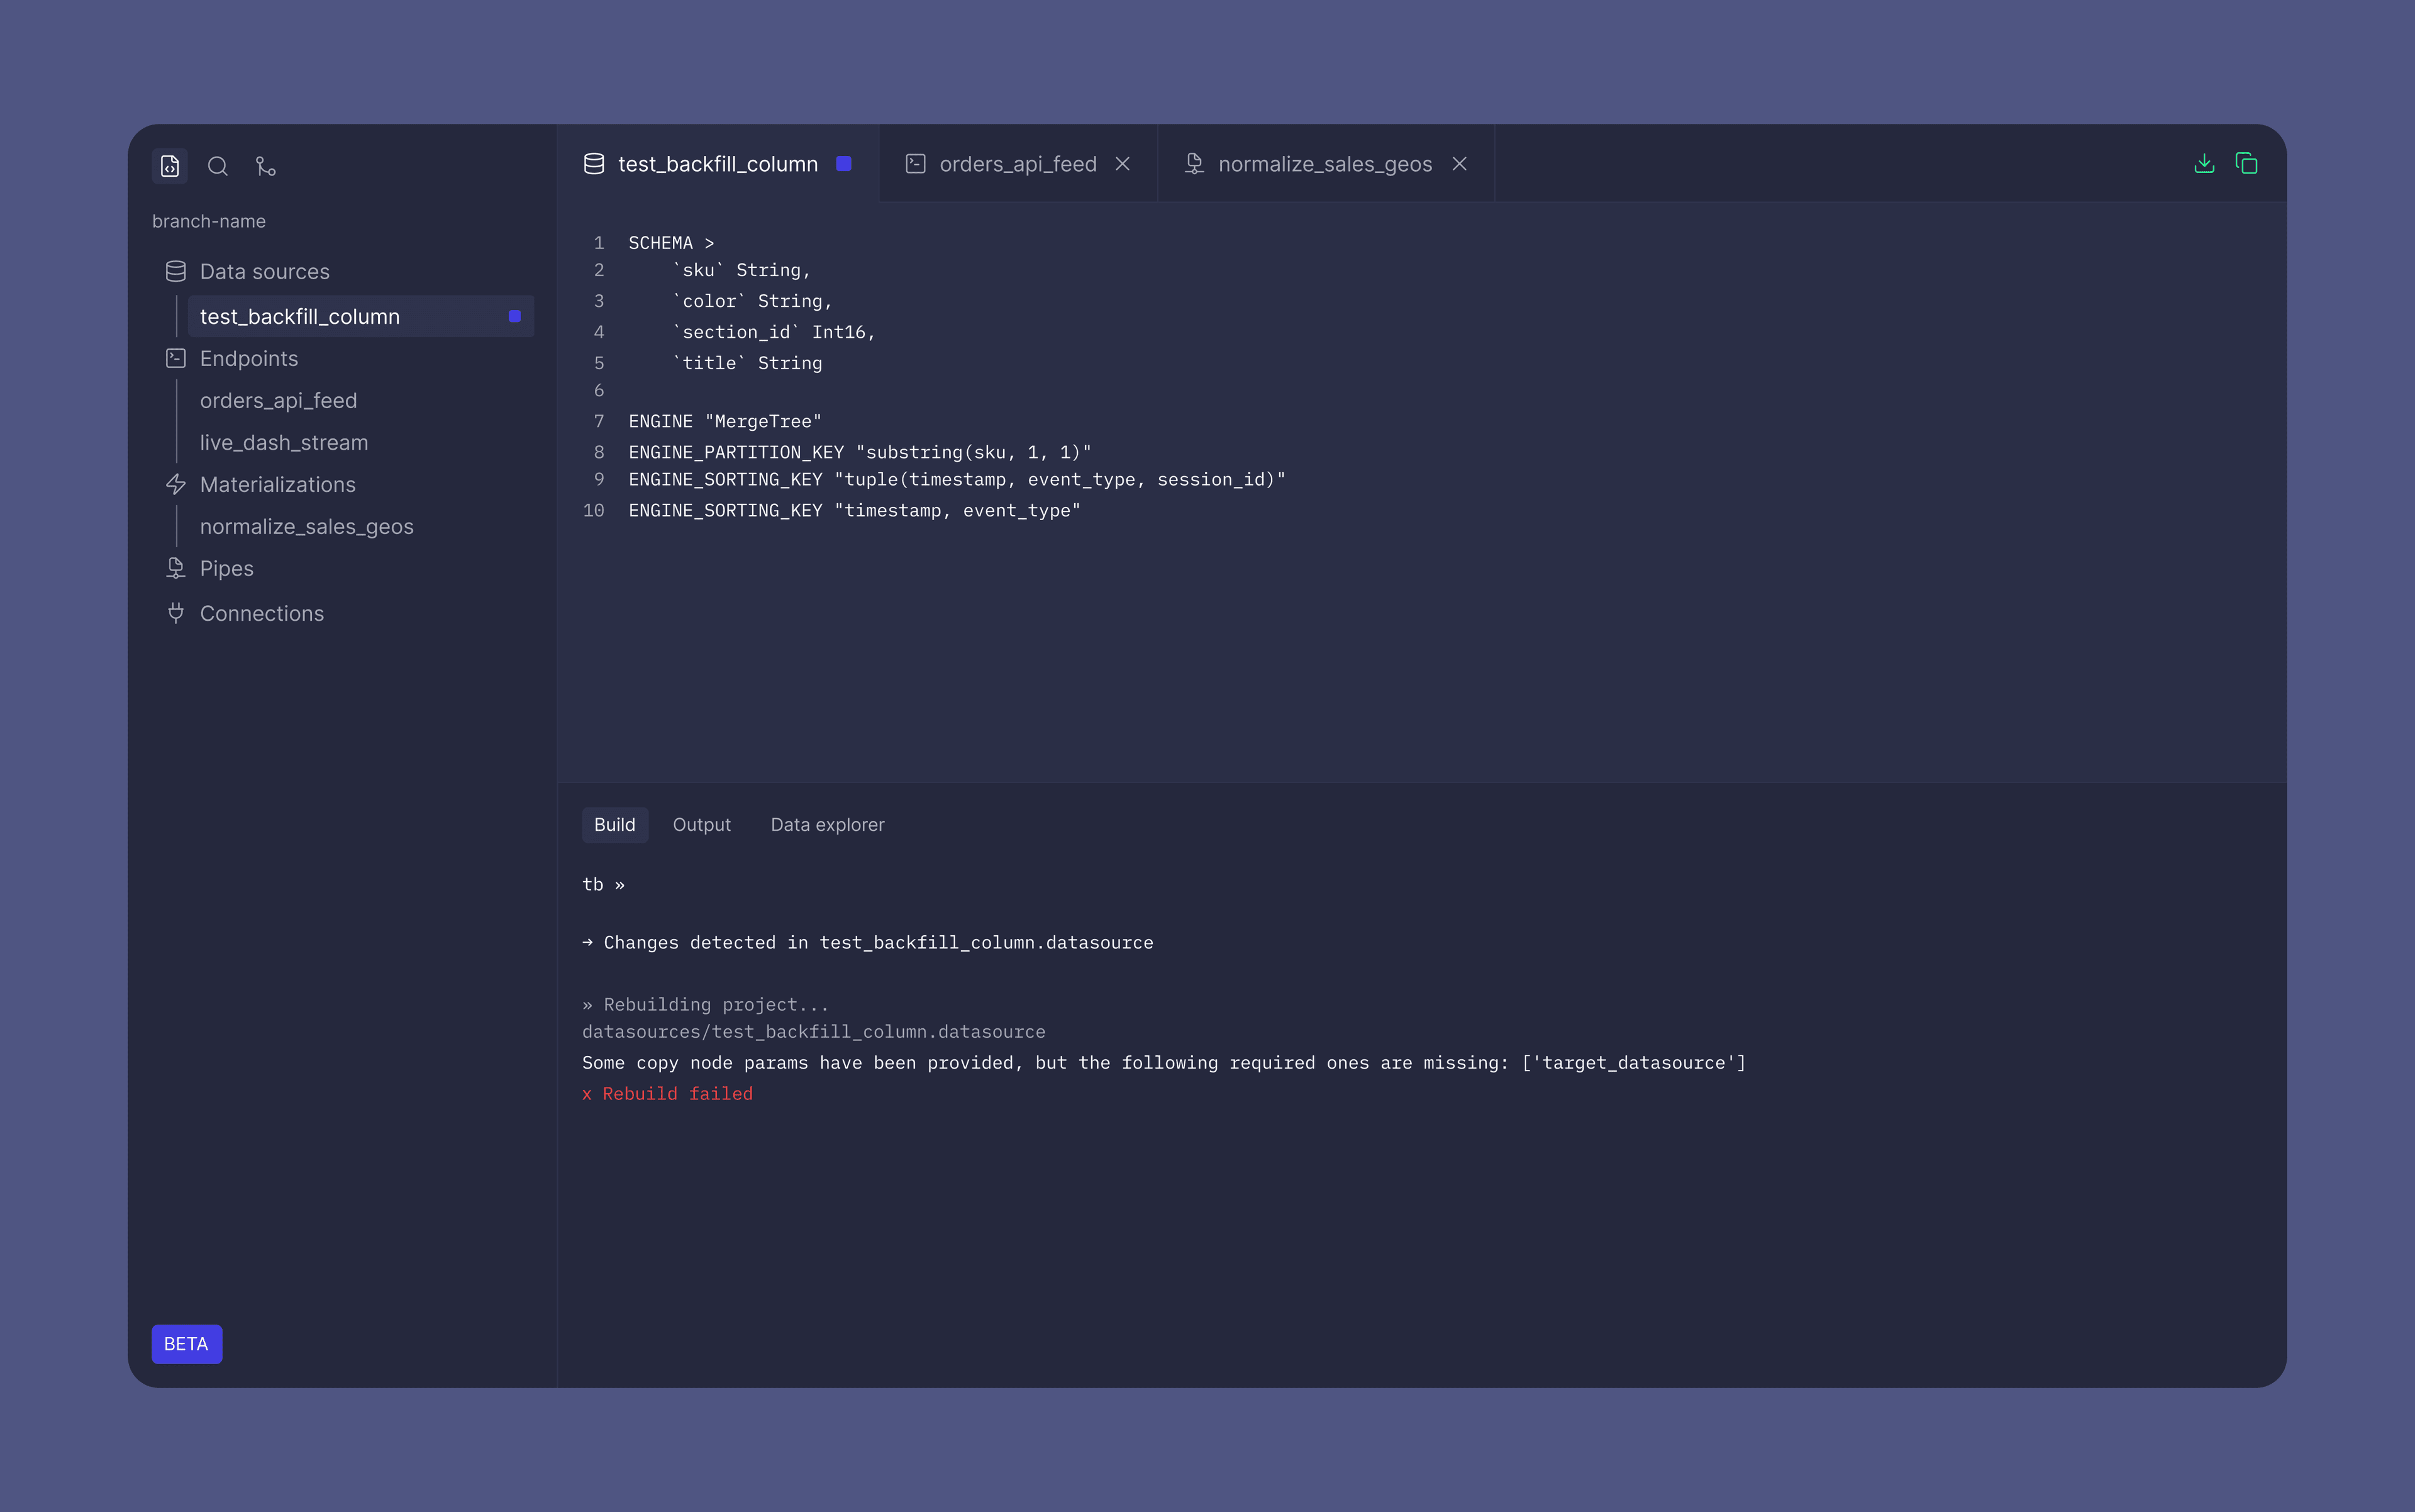Select the code file explorer icon
Image resolution: width=2415 pixels, height=1512 pixels.
pos(170,166)
